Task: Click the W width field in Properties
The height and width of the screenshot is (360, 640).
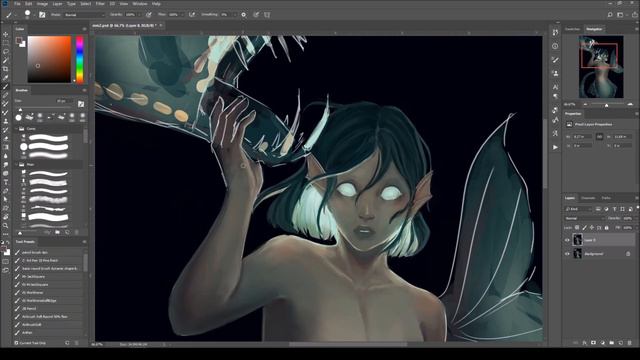Action: pyautogui.click(x=582, y=137)
